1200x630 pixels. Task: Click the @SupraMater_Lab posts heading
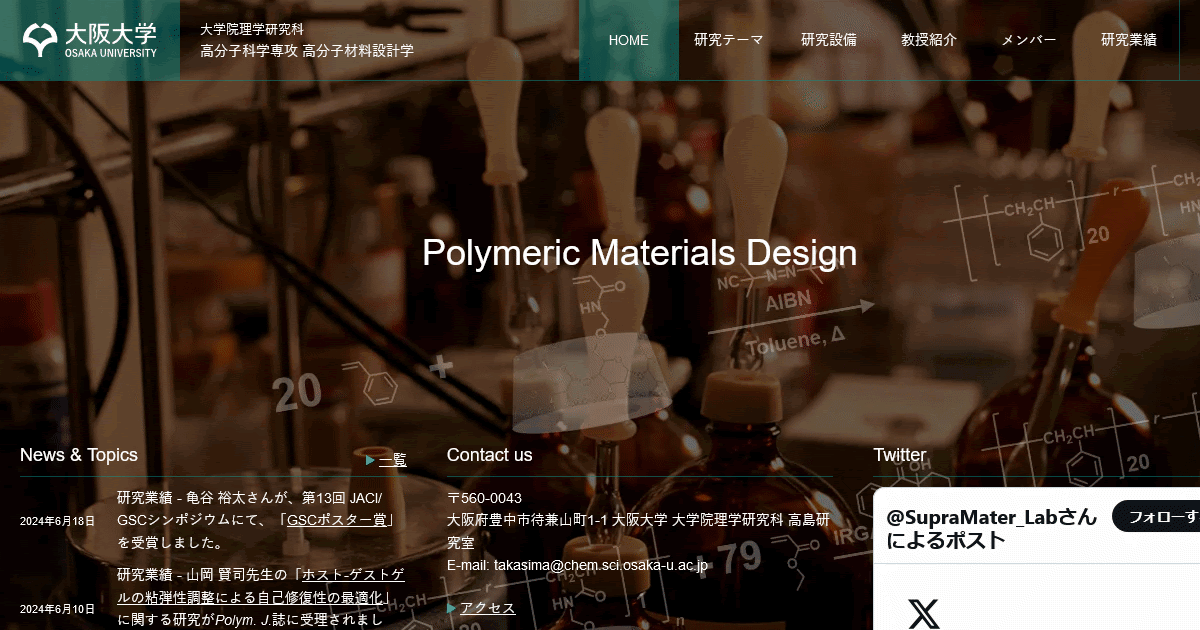click(x=990, y=529)
